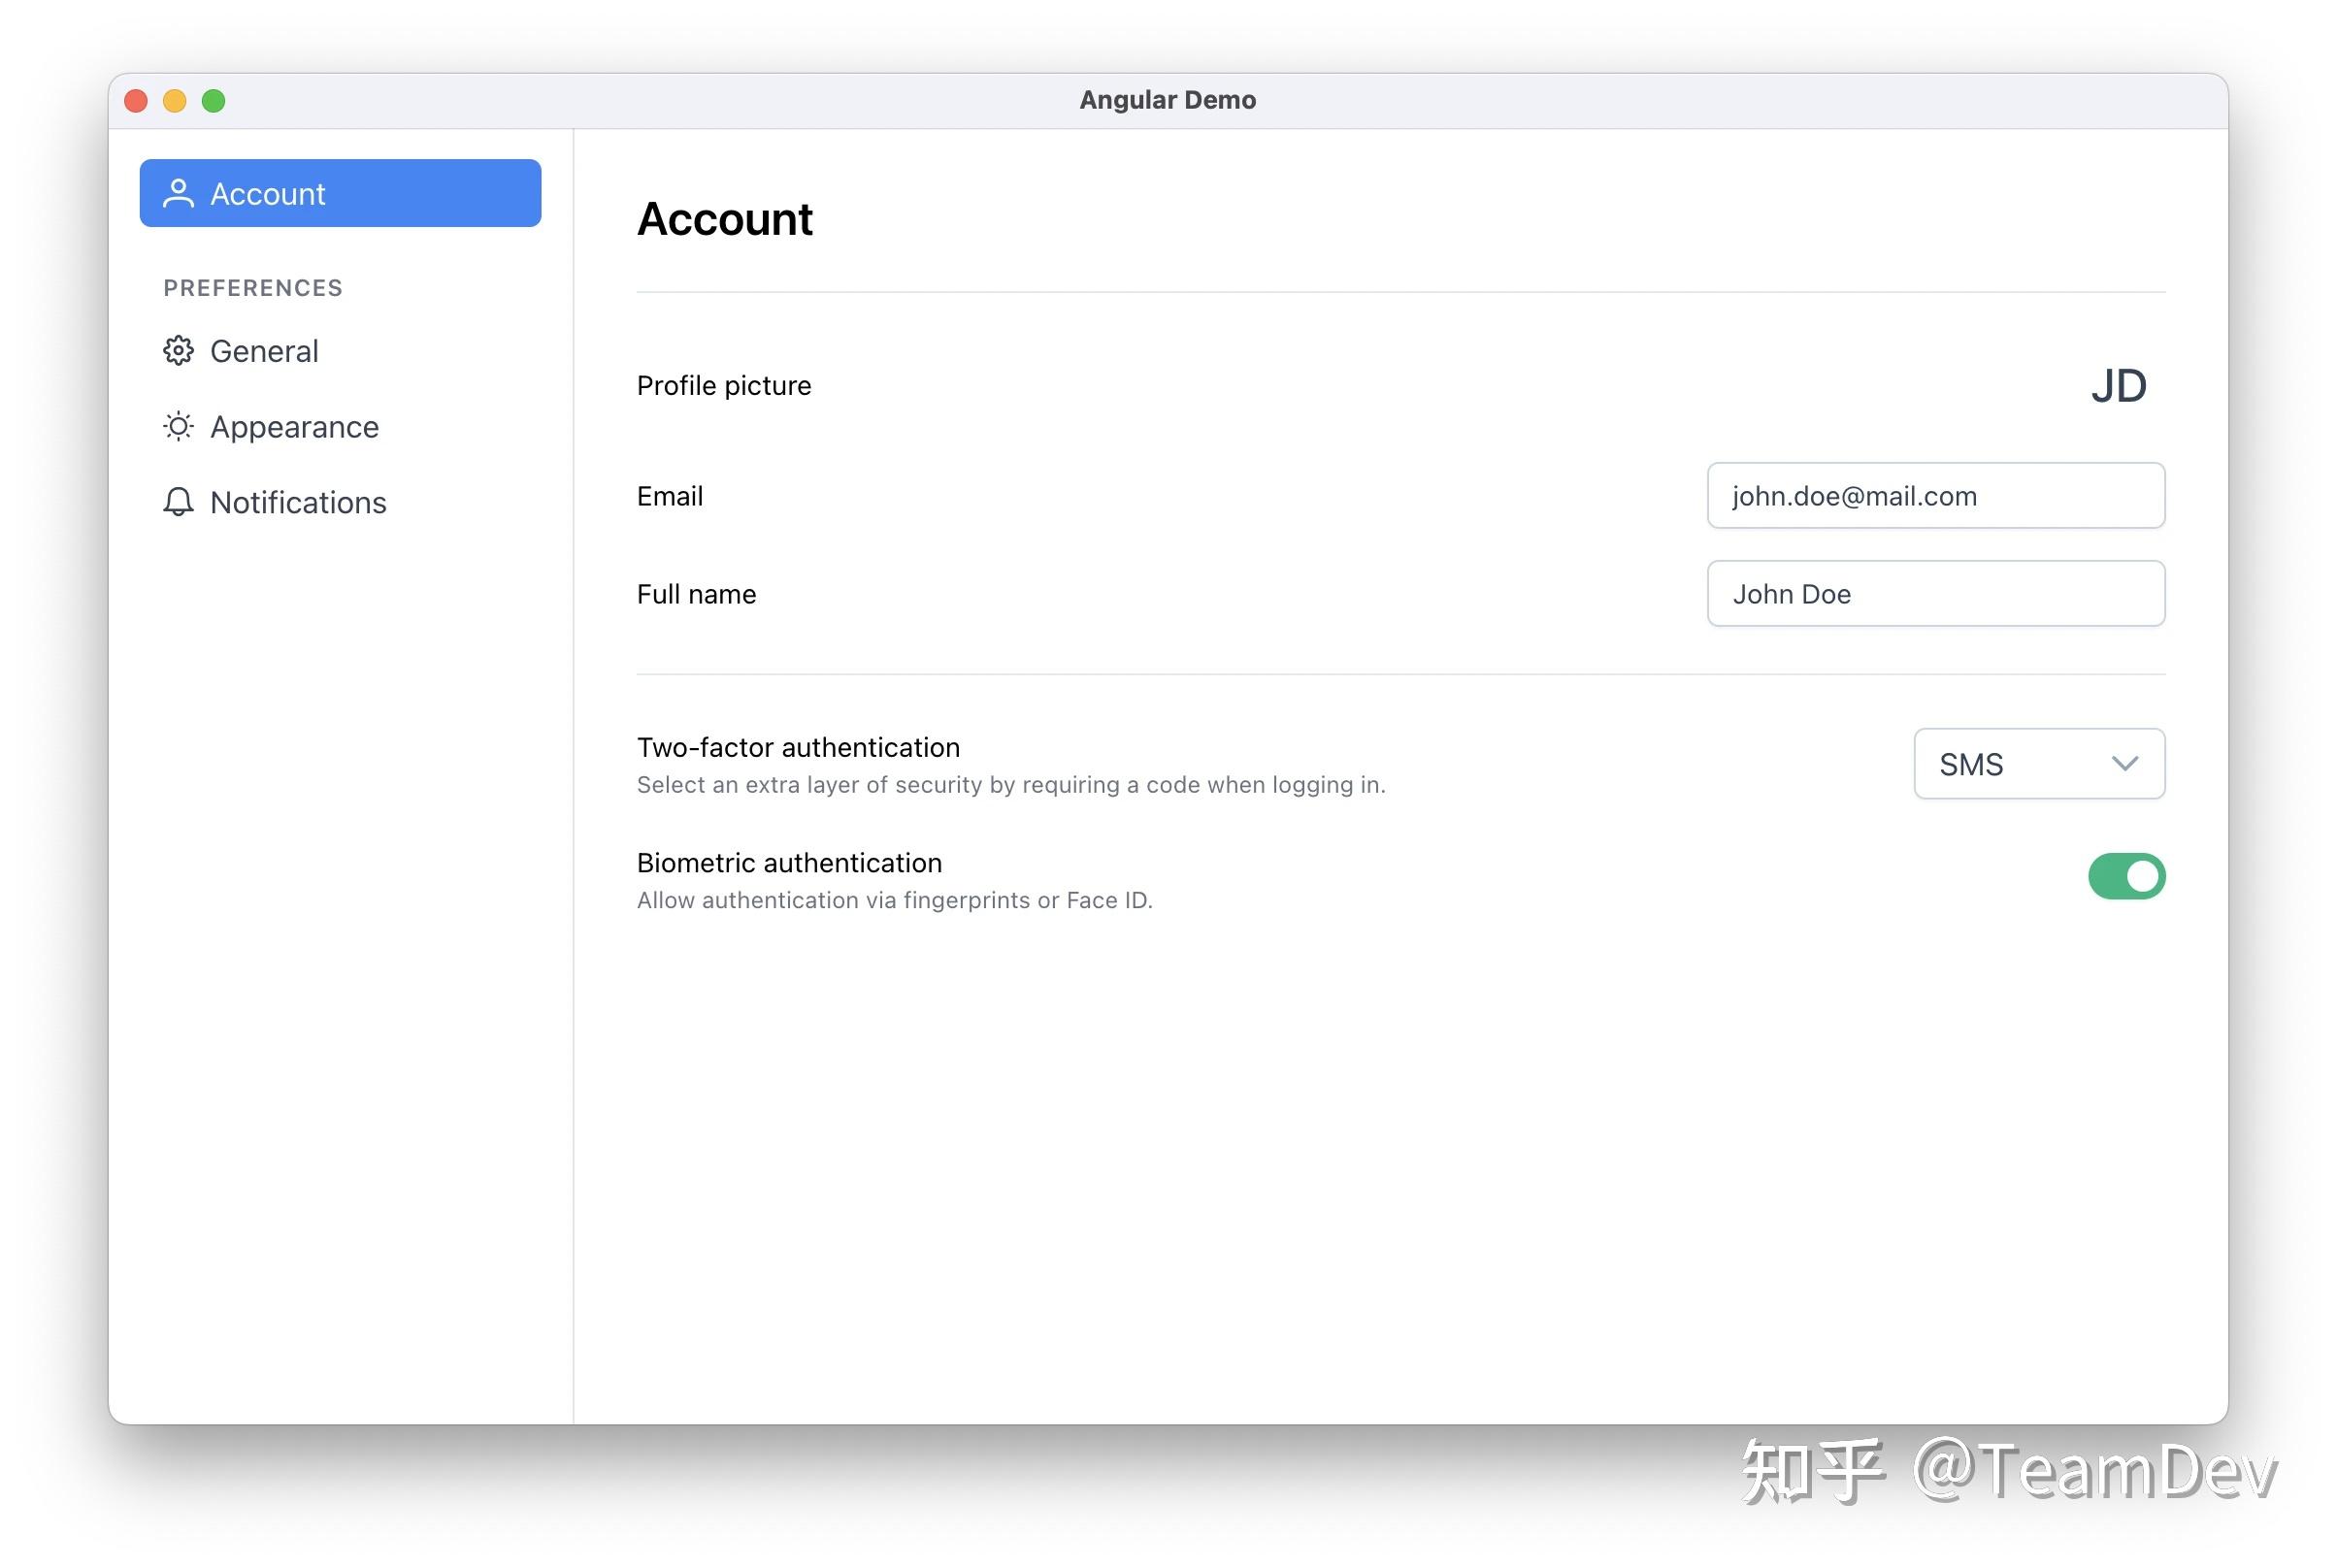Focus the Full name text field
This screenshot has width=2337, height=1568.
pos(1935,594)
